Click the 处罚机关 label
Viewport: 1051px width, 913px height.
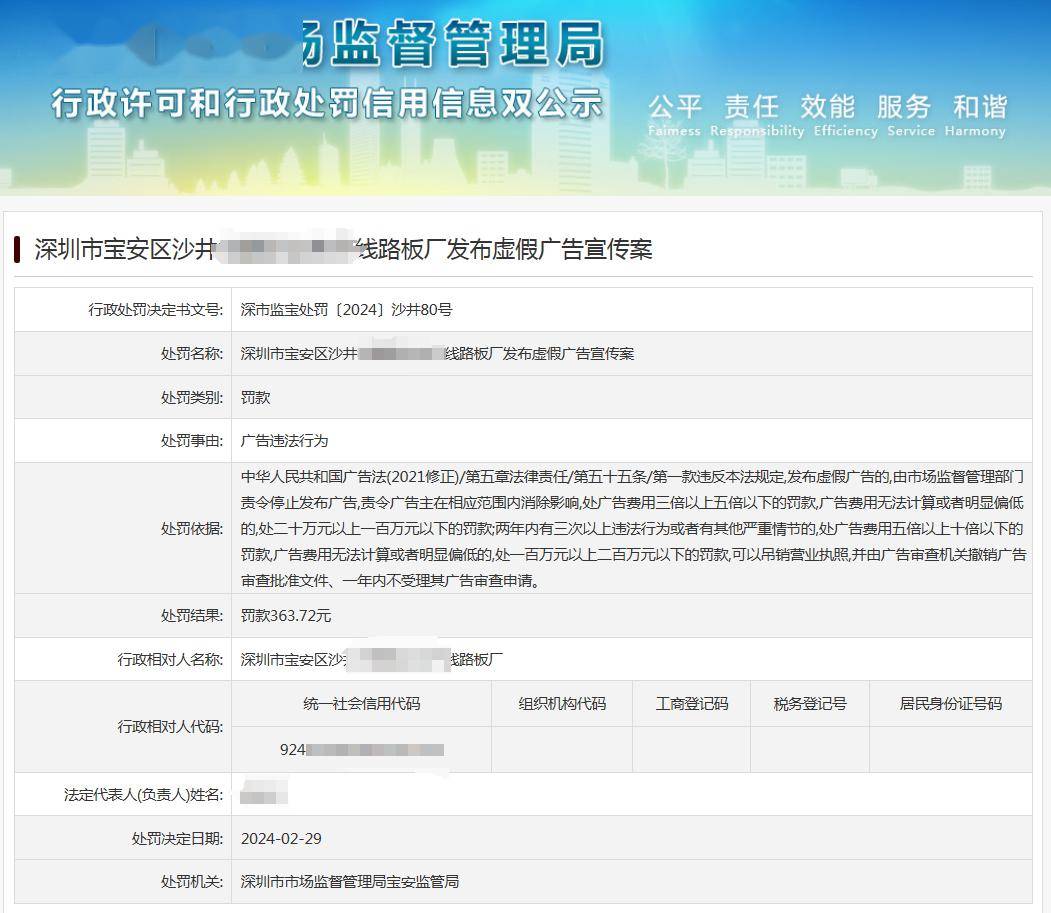pos(192,882)
